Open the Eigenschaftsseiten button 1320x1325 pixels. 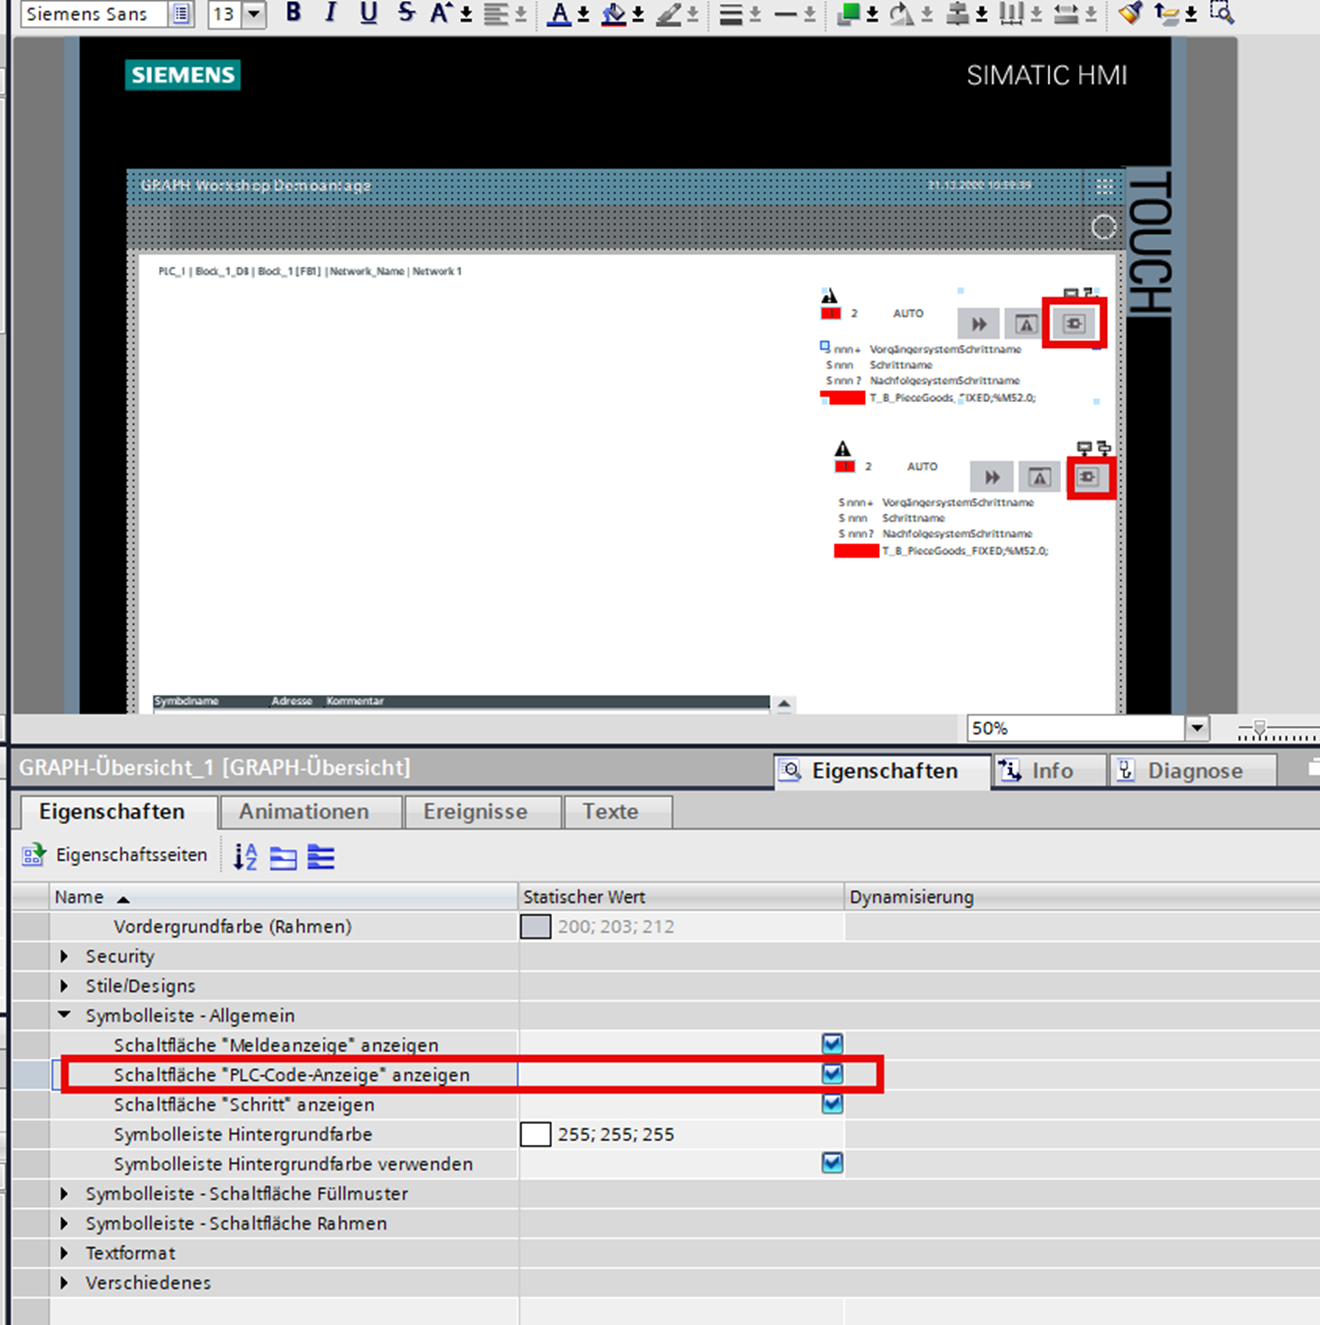(115, 855)
